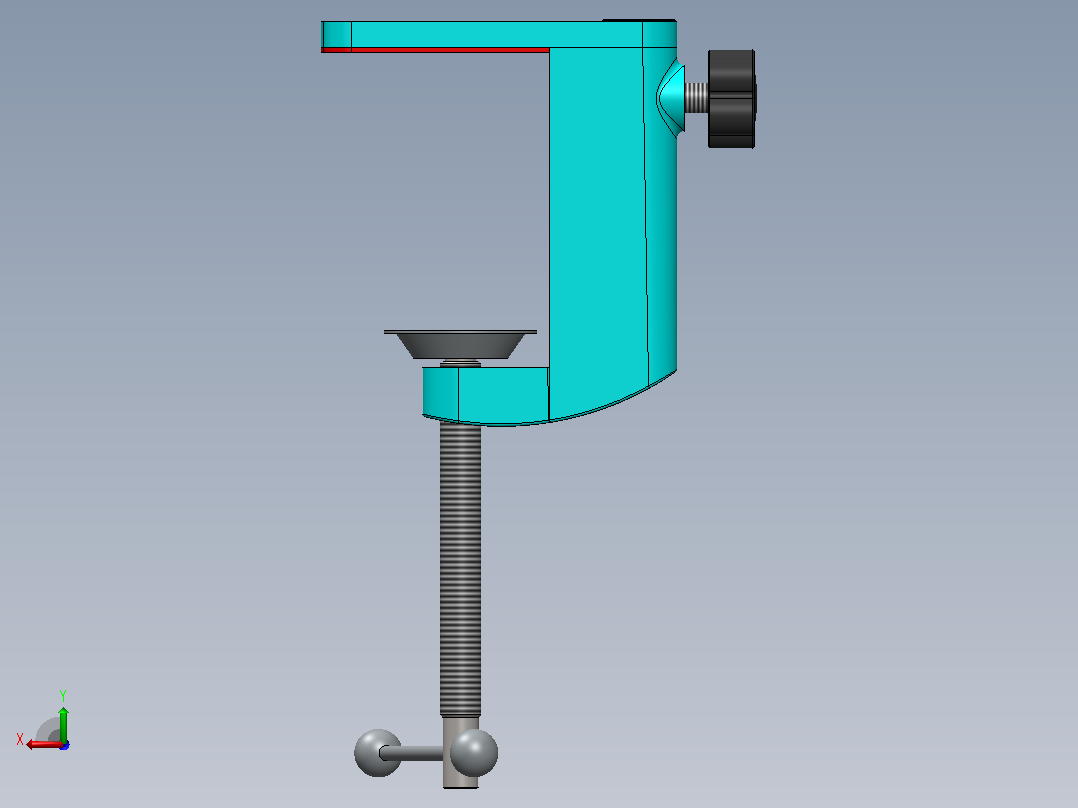Click the gray swivel pad dish

[x=460, y=345]
